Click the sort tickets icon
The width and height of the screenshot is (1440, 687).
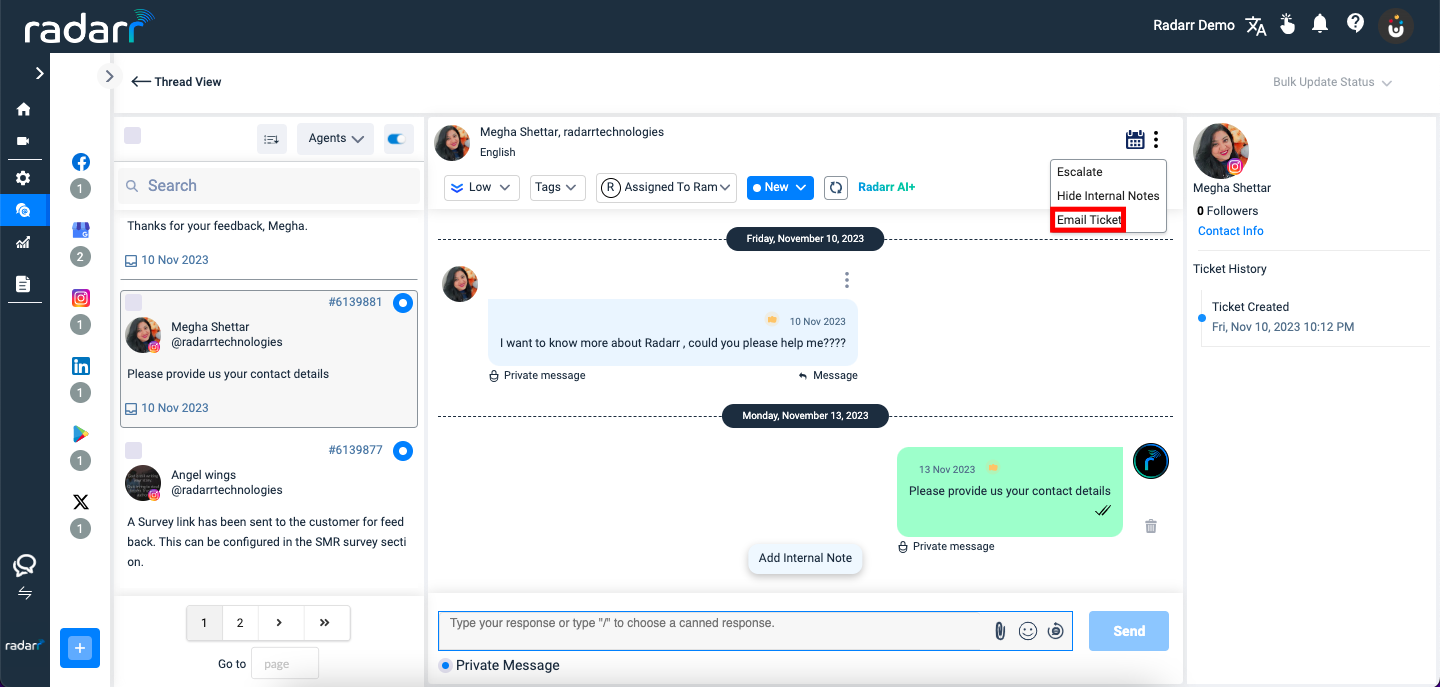point(271,139)
